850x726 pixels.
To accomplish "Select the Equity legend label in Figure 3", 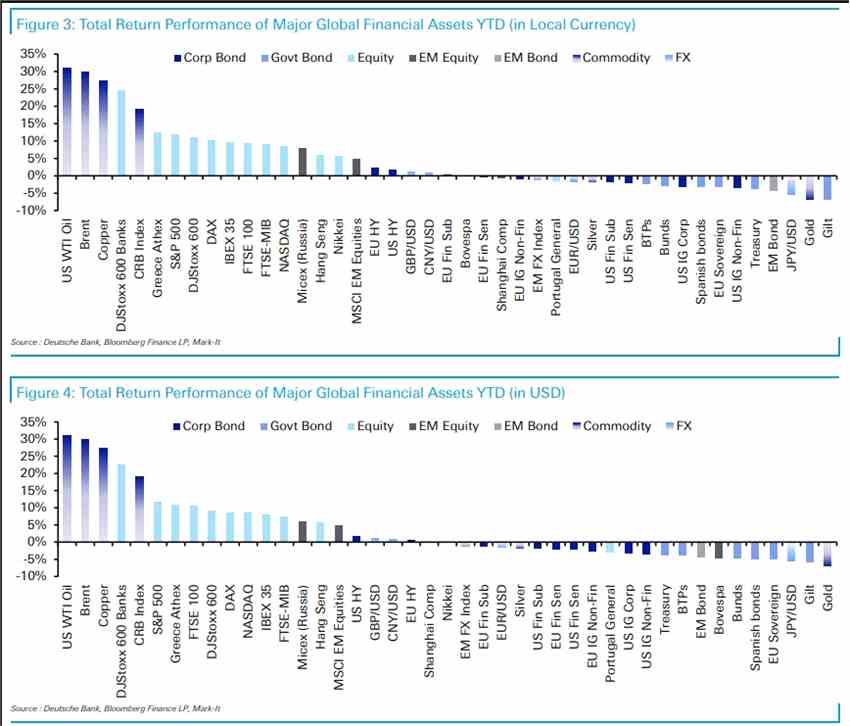I will pyautogui.click(x=375, y=57).
